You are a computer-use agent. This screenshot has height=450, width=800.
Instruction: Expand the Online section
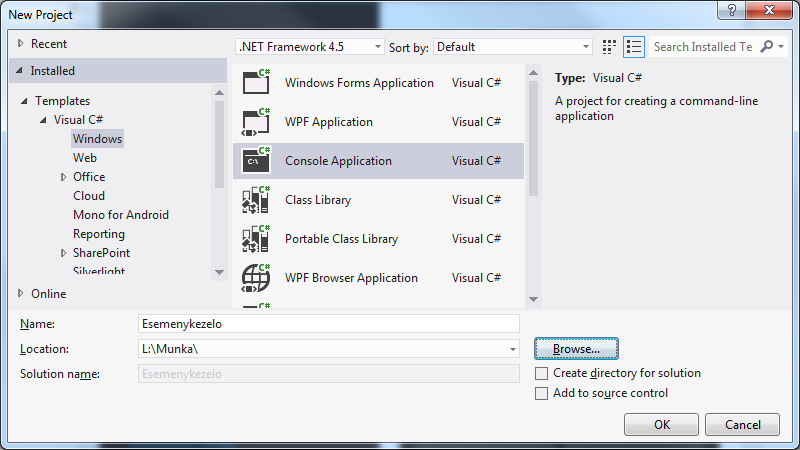point(20,293)
